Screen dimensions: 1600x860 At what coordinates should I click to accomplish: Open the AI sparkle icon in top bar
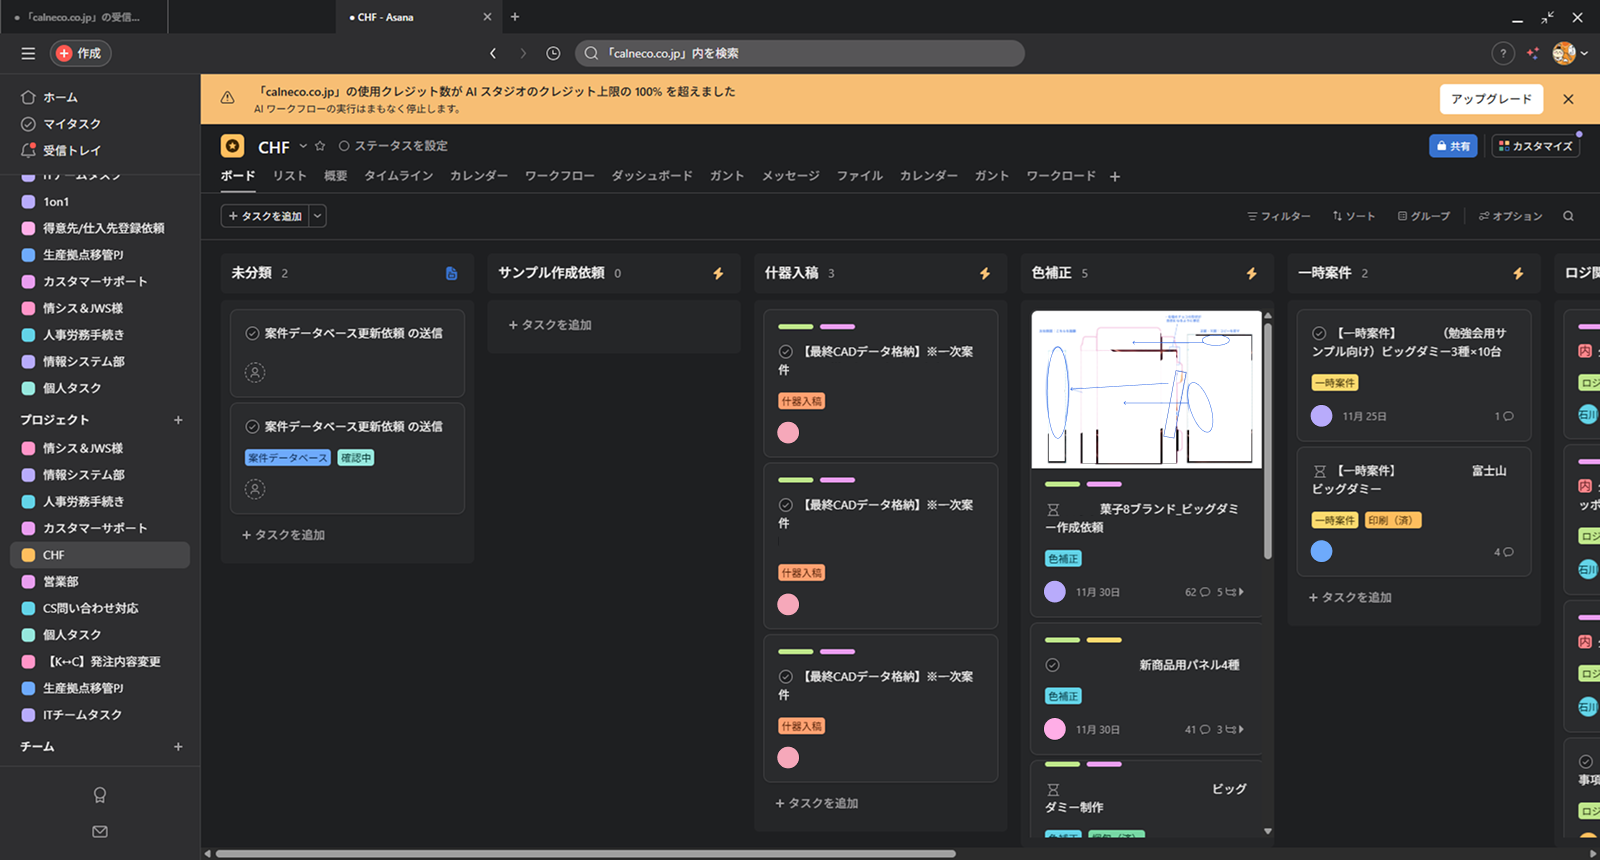click(x=1533, y=54)
